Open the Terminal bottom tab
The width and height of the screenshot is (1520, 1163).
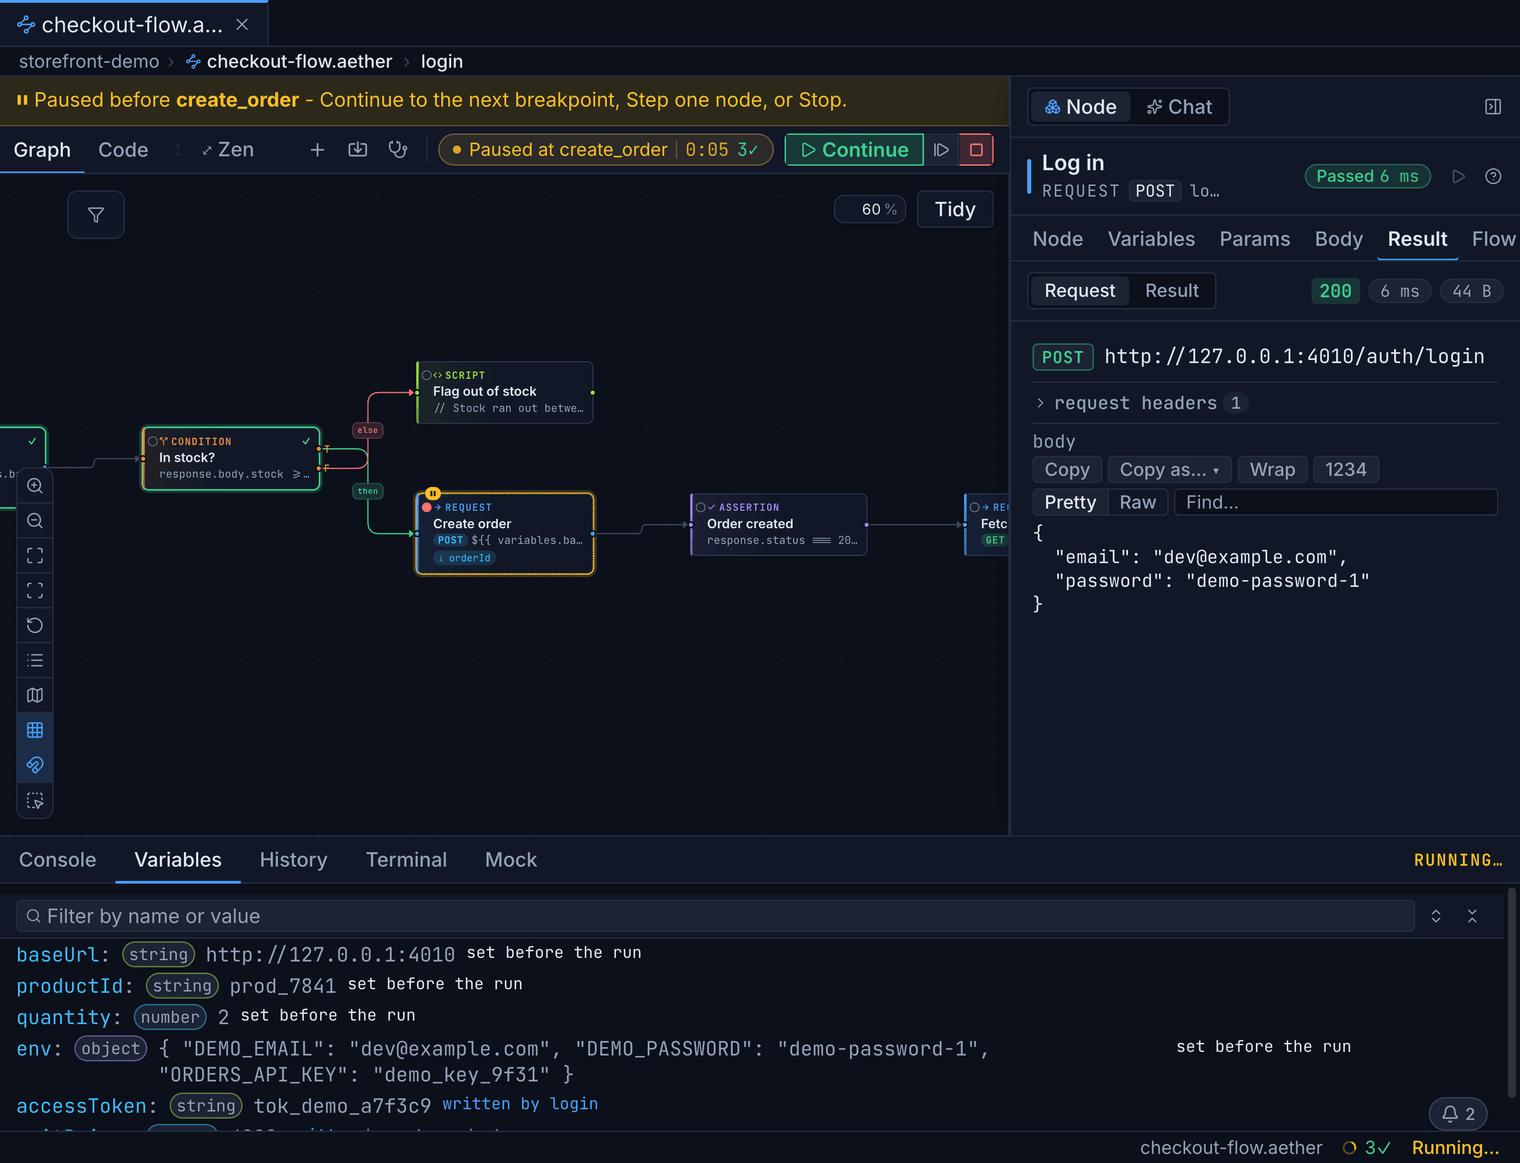(x=406, y=860)
